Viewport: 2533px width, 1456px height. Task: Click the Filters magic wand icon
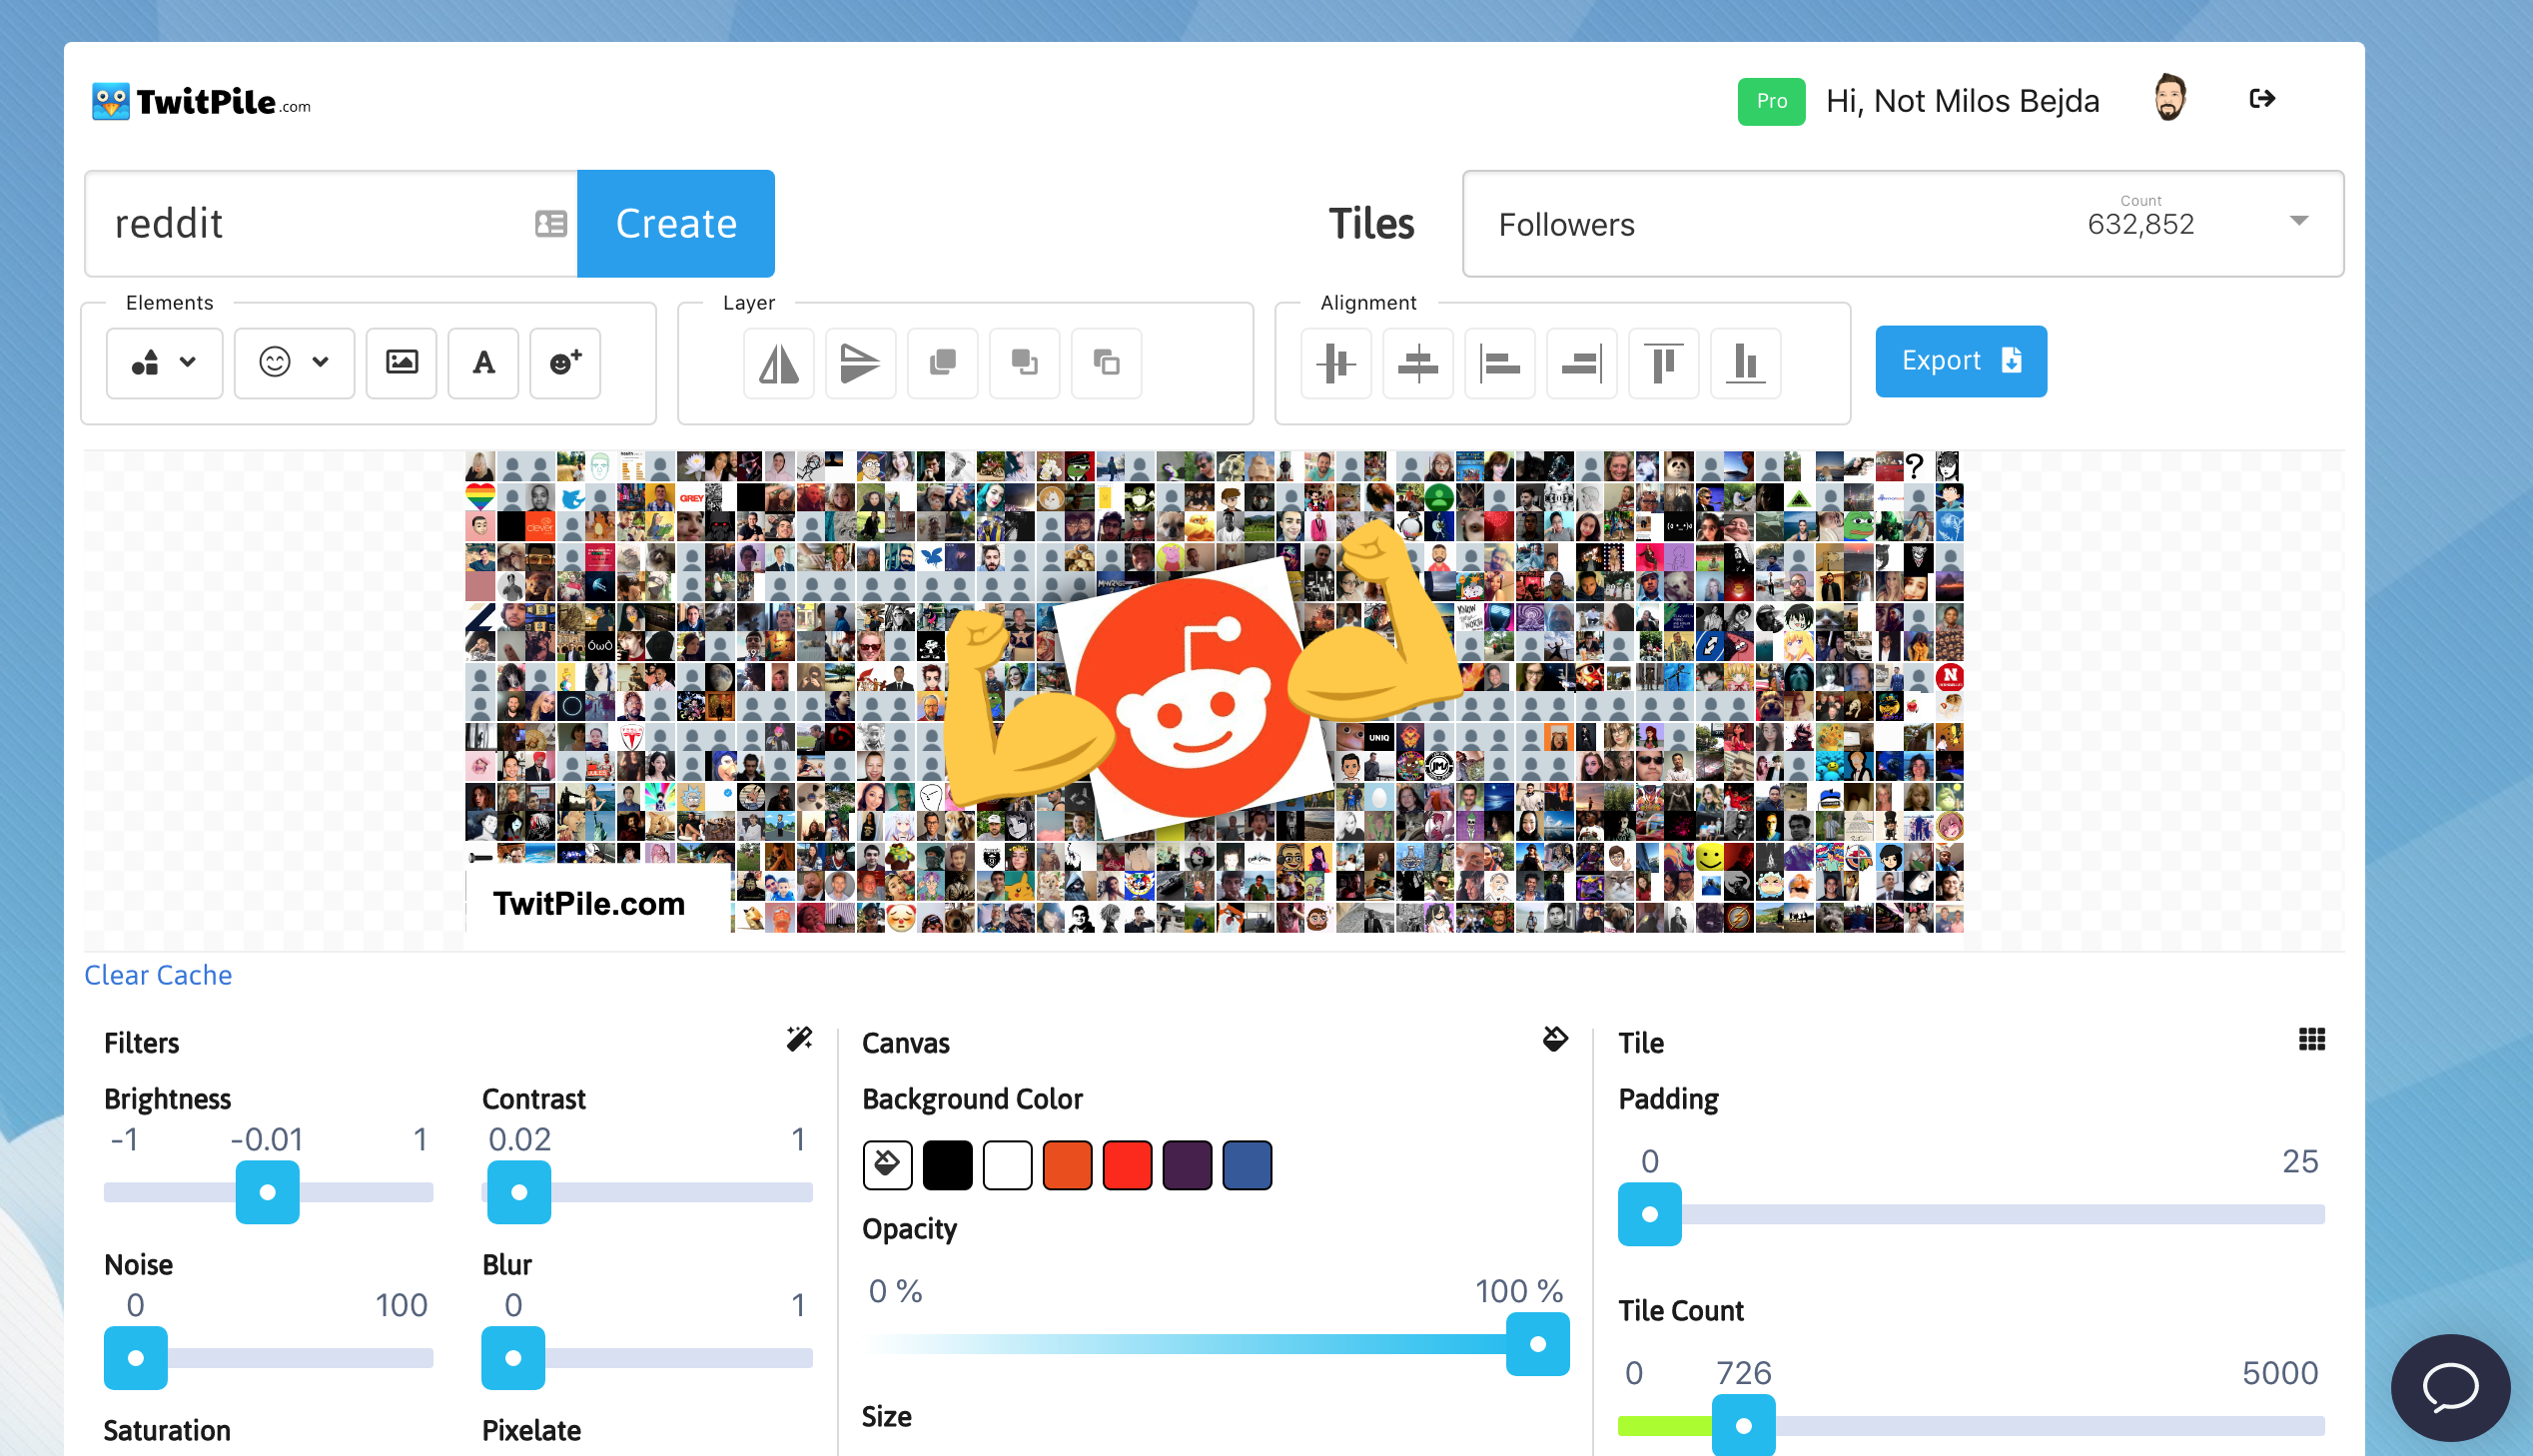(799, 1040)
